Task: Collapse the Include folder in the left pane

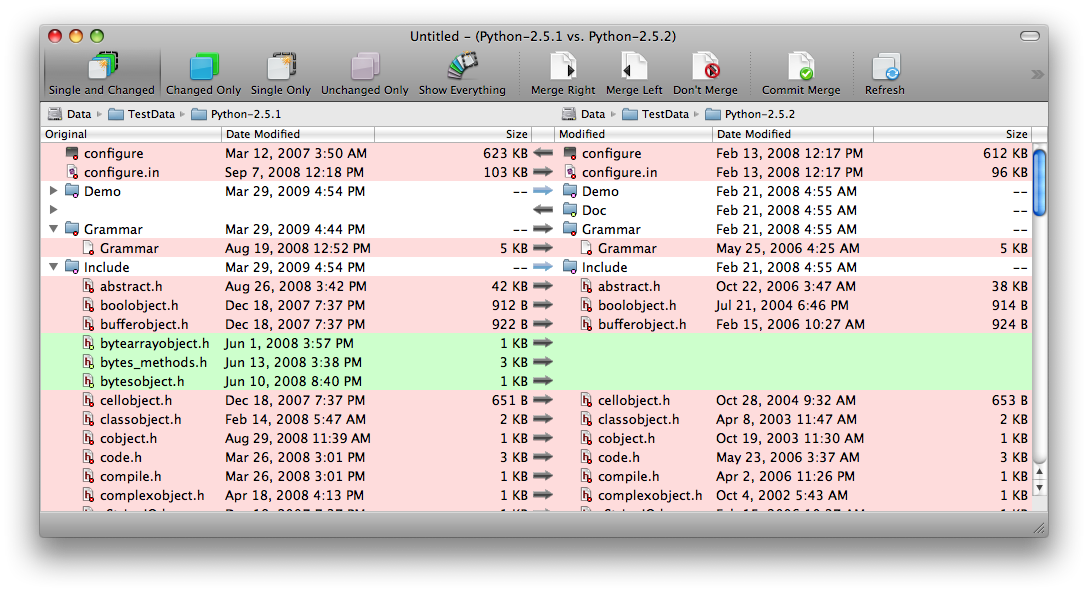Action: (53, 267)
